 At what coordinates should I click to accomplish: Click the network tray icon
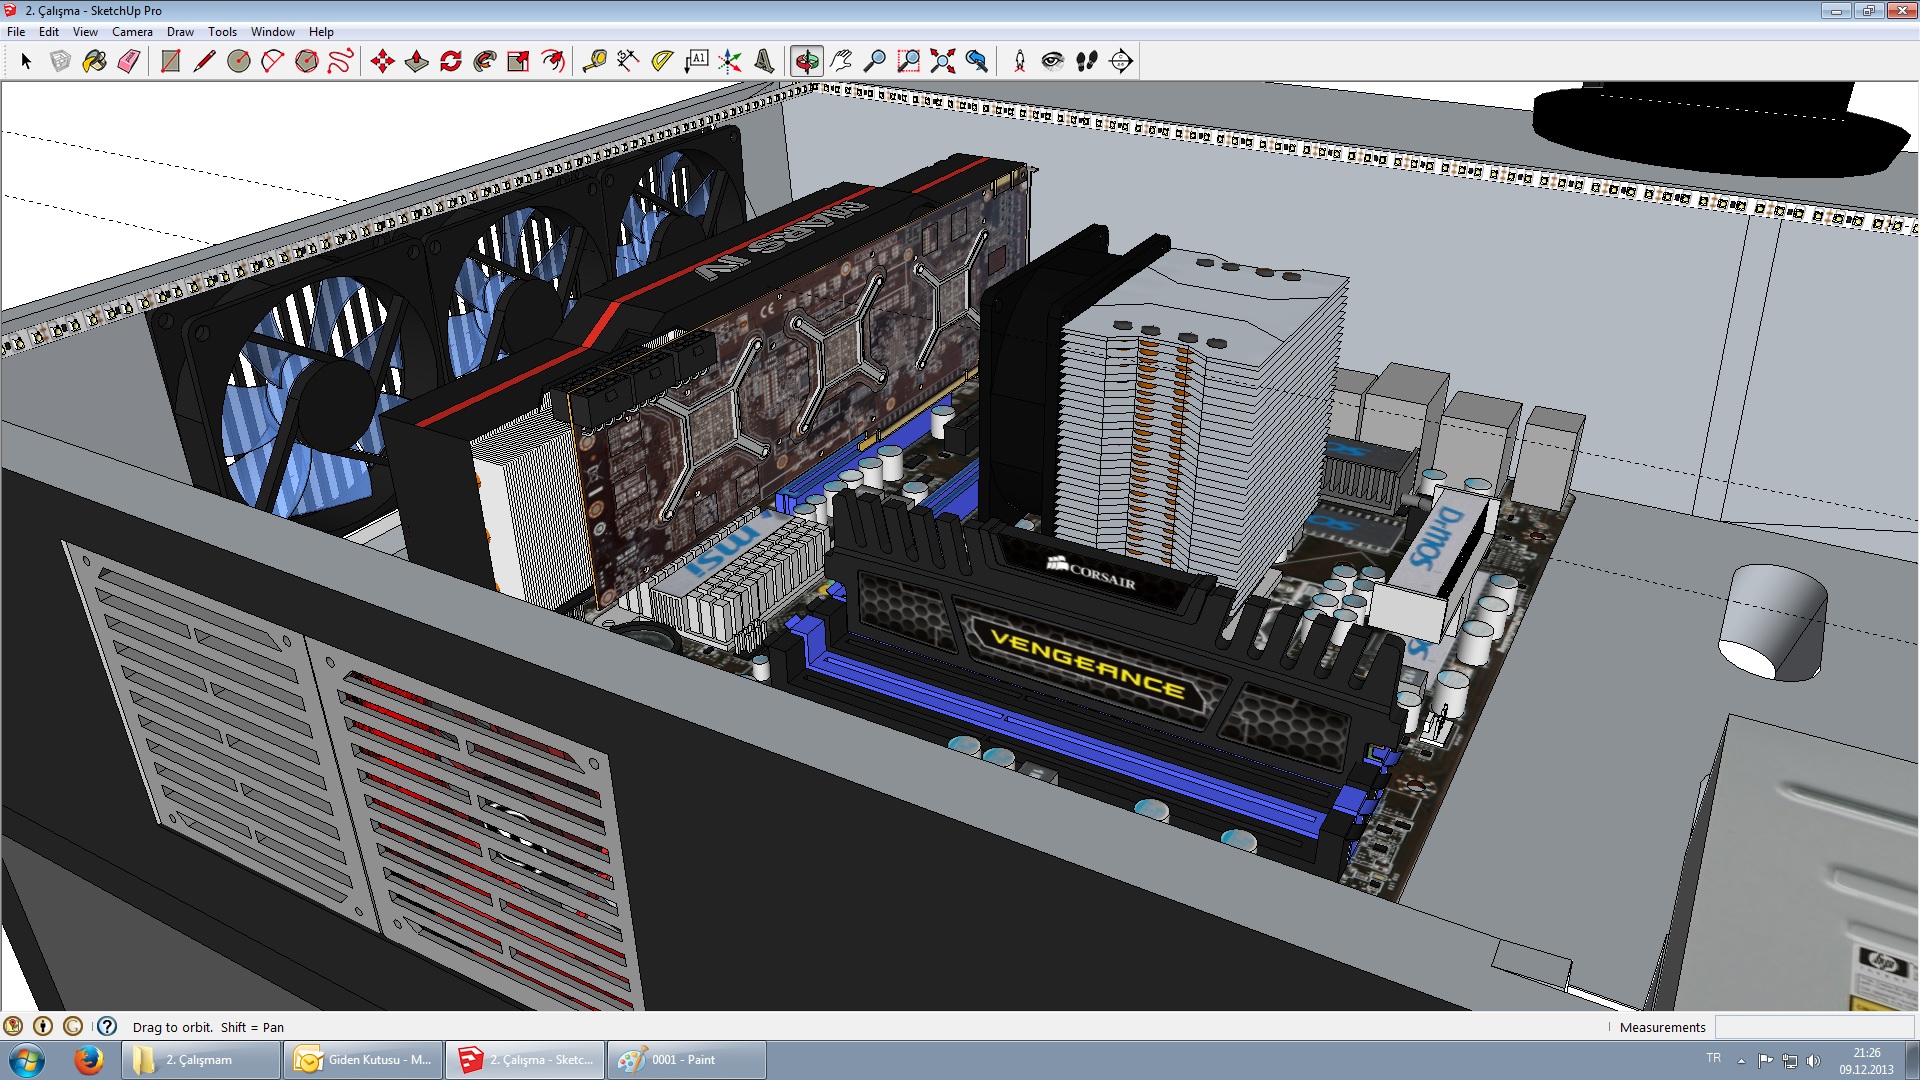click(x=1789, y=1060)
